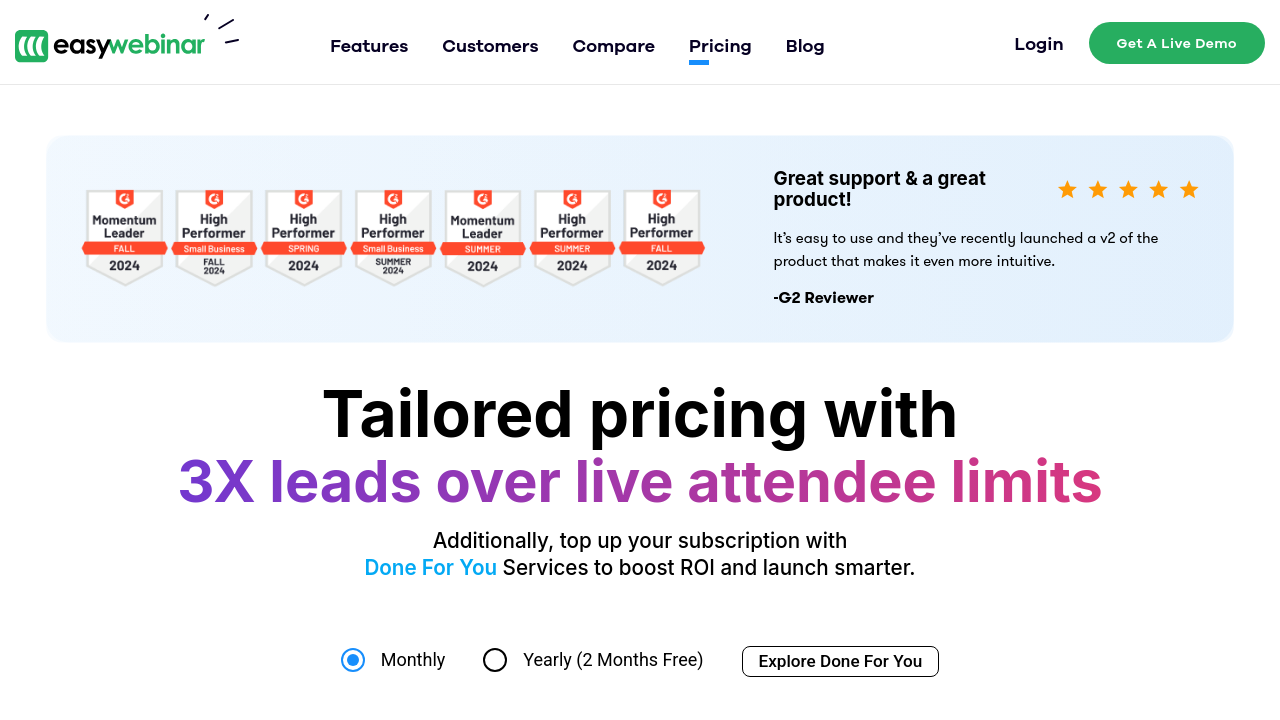The width and height of the screenshot is (1280, 720).
Task: Open the Compare navigation menu
Action: click(x=613, y=46)
